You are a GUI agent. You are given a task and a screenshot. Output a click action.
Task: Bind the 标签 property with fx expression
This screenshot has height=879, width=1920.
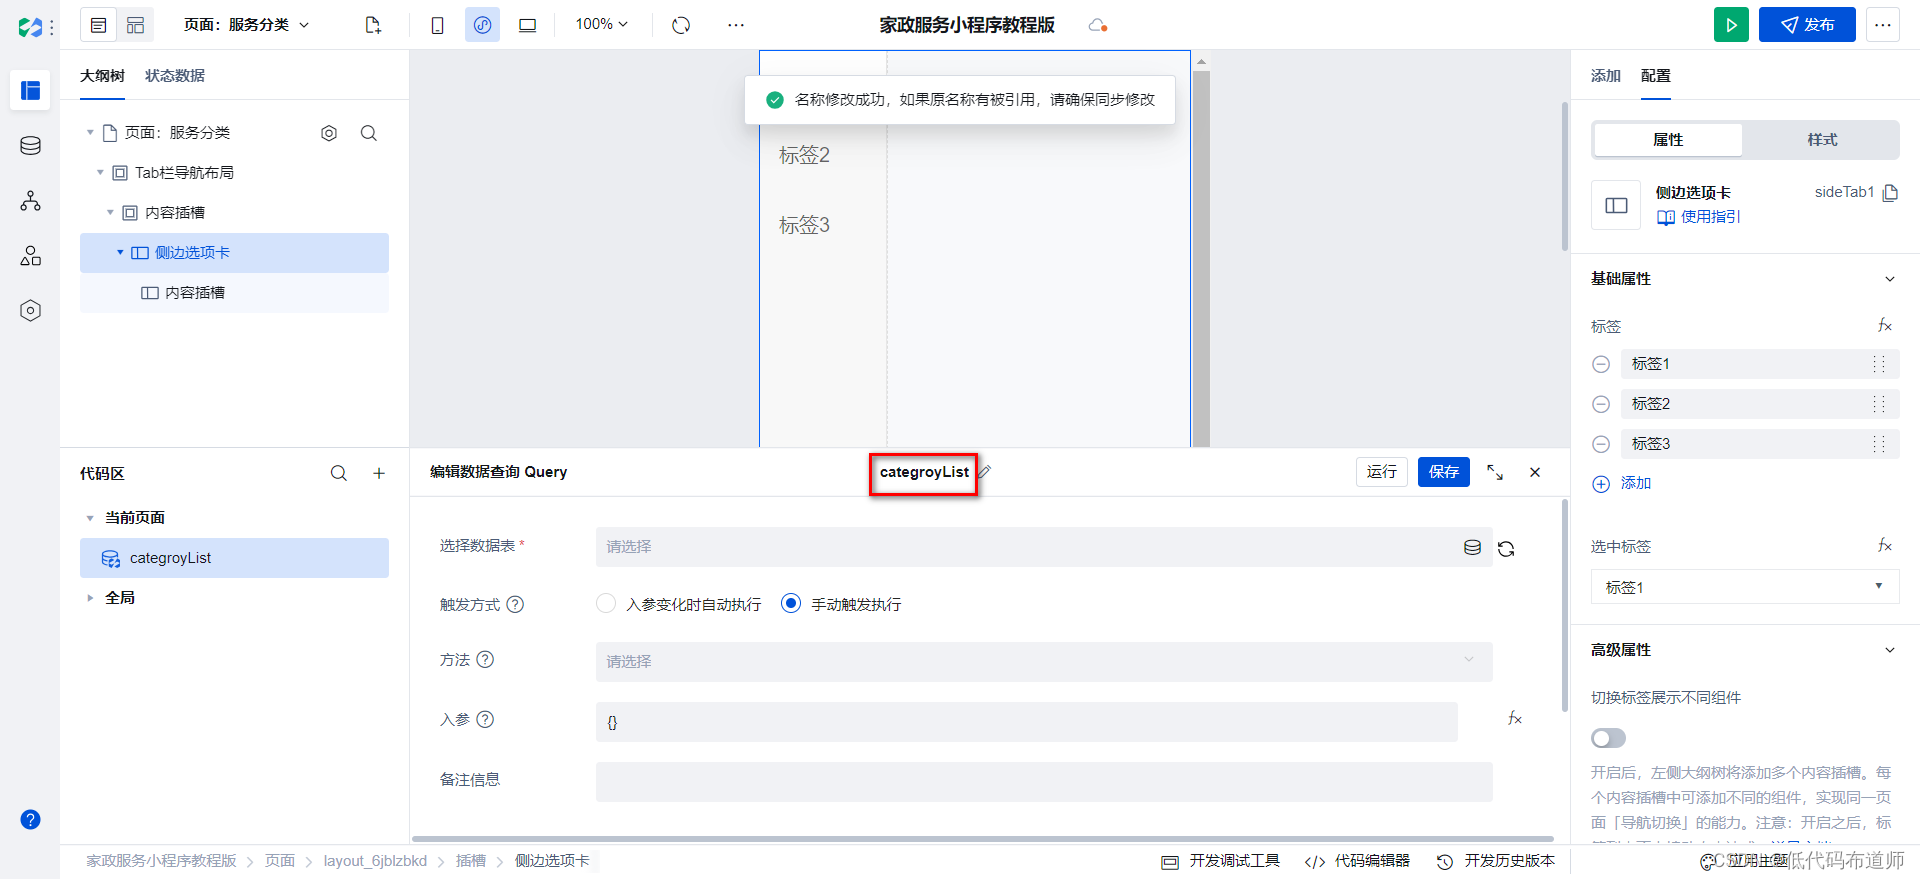[1884, 326]
